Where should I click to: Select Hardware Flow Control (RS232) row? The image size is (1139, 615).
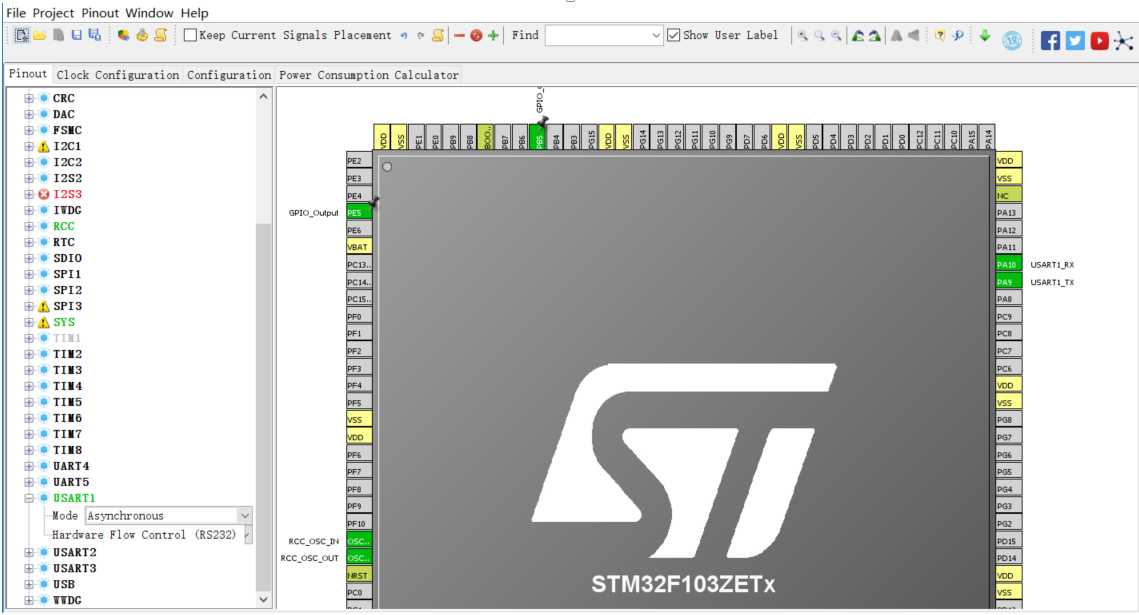144,534
